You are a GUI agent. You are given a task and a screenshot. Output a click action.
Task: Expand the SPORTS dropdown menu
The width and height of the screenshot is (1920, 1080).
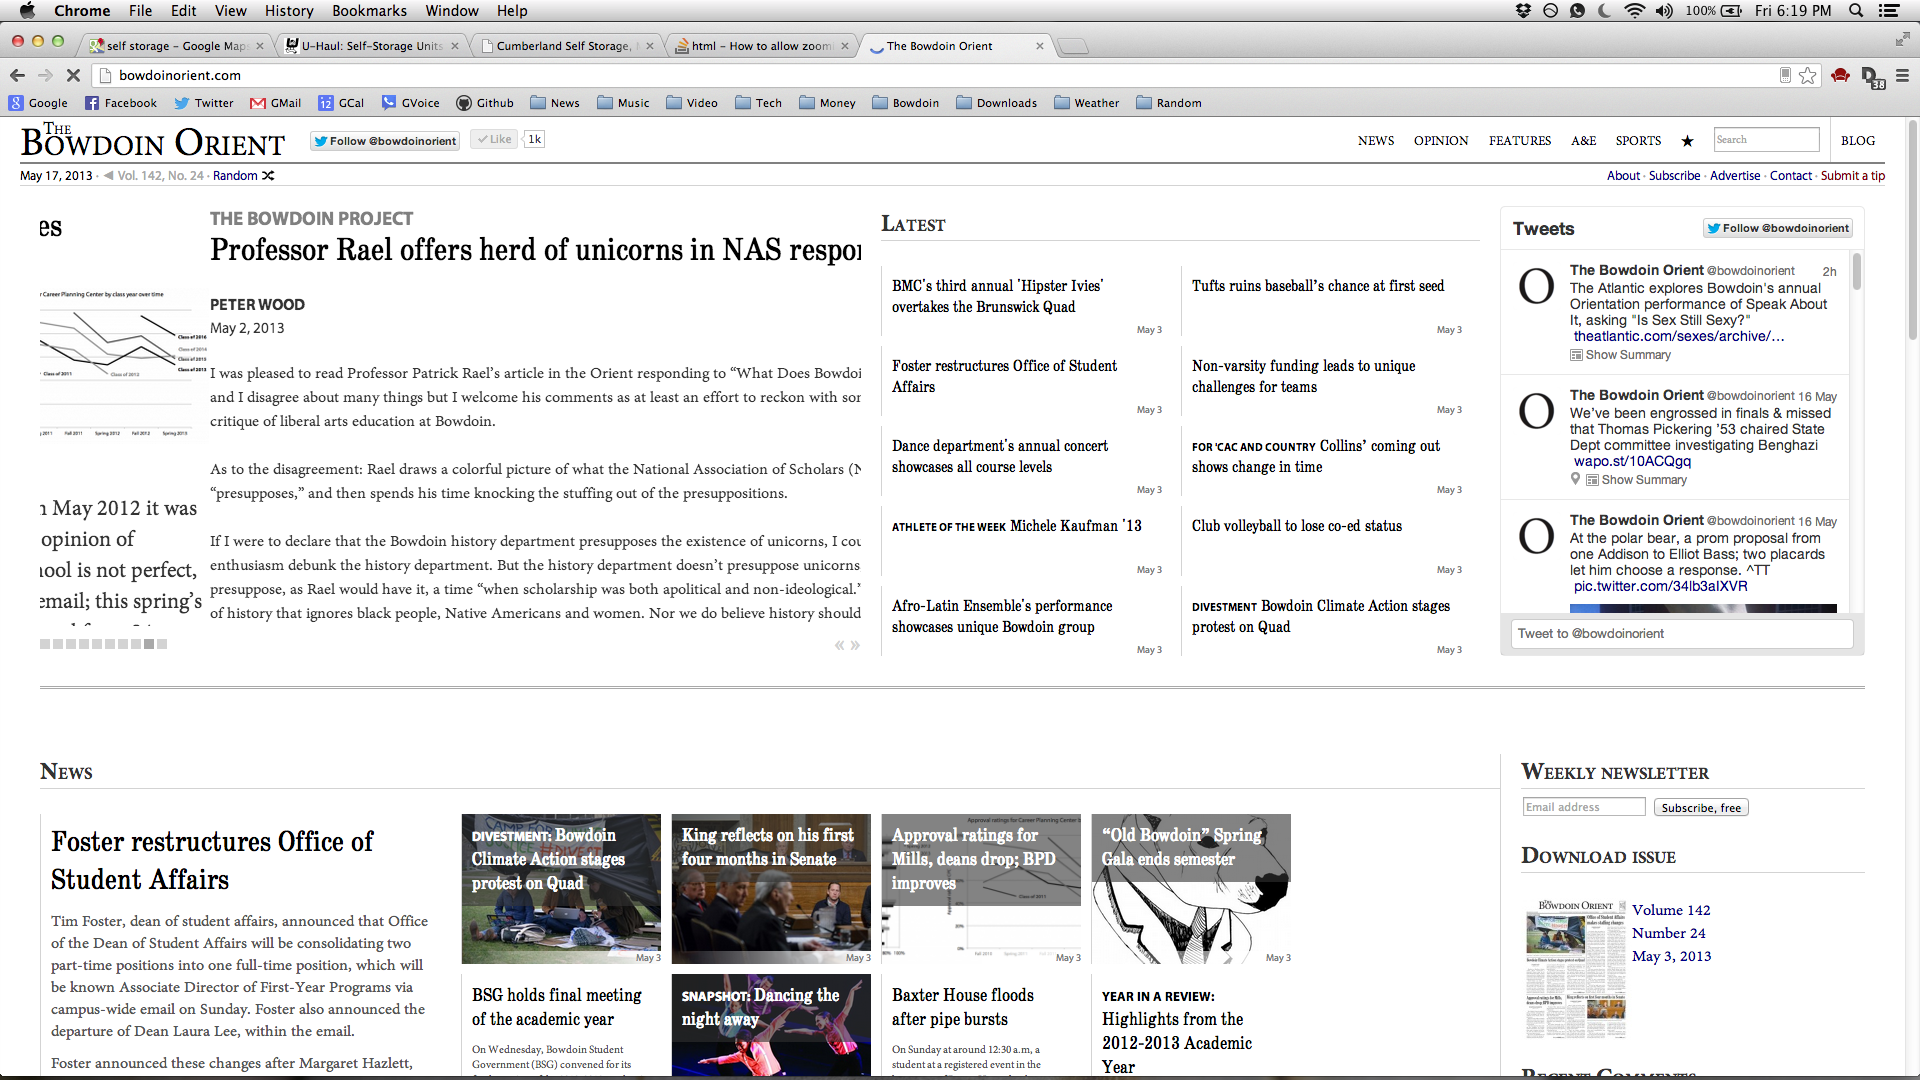tap(1639, 140)
